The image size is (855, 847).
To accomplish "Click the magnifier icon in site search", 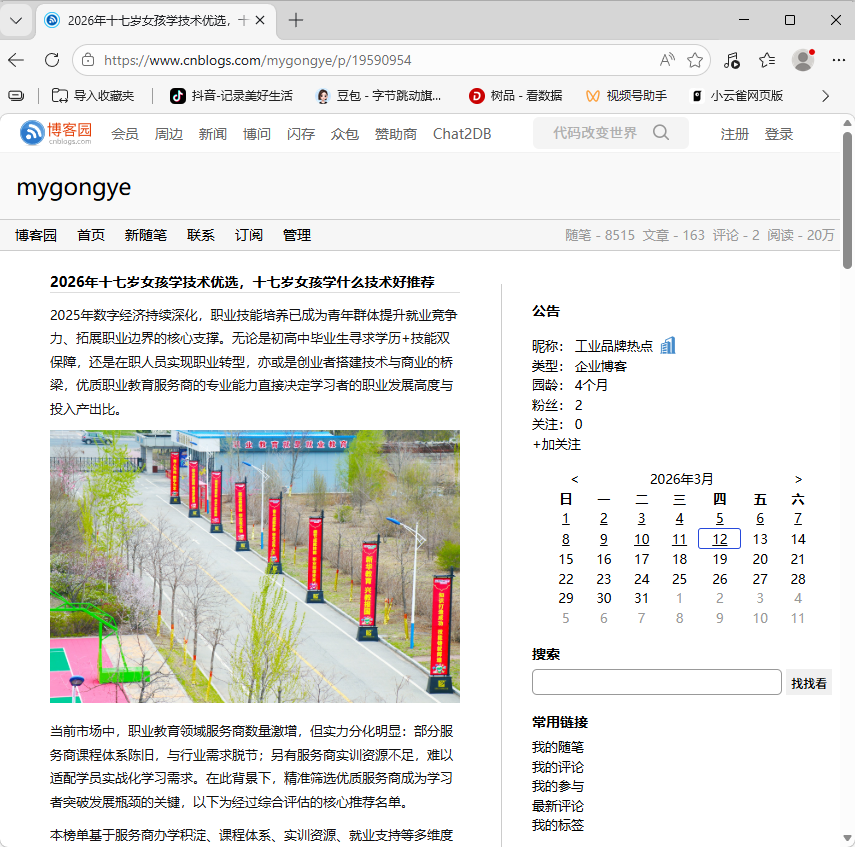I will pyautogui.click(x=661, y=133).
